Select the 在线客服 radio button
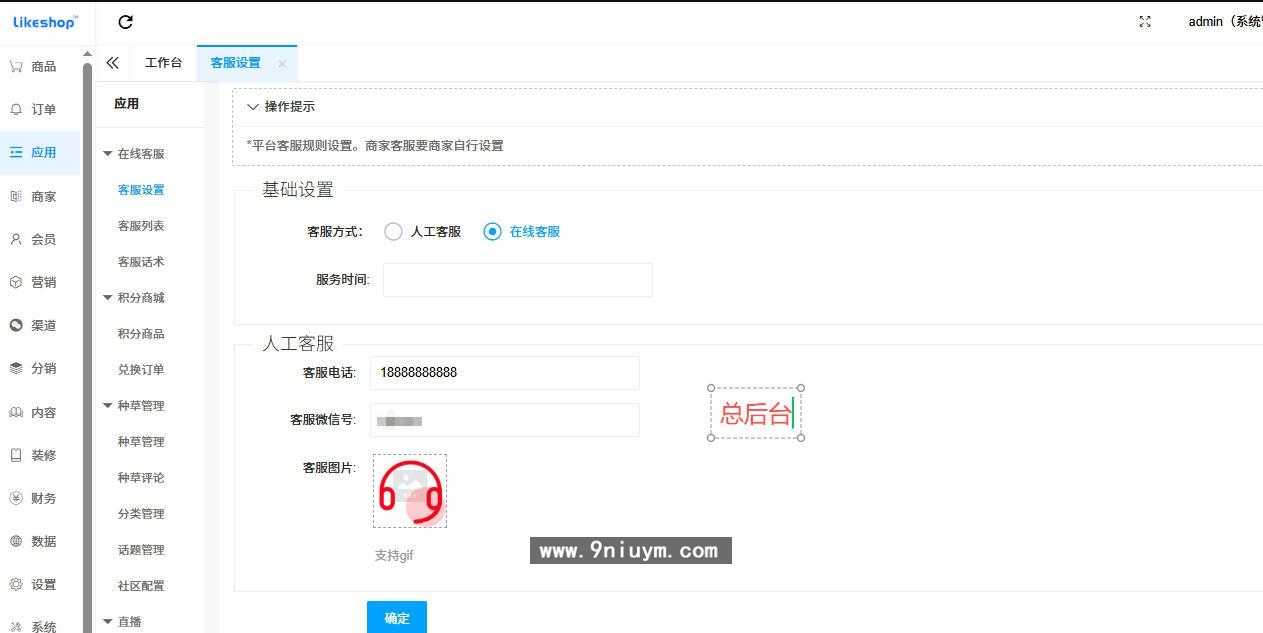 point(491,230)
